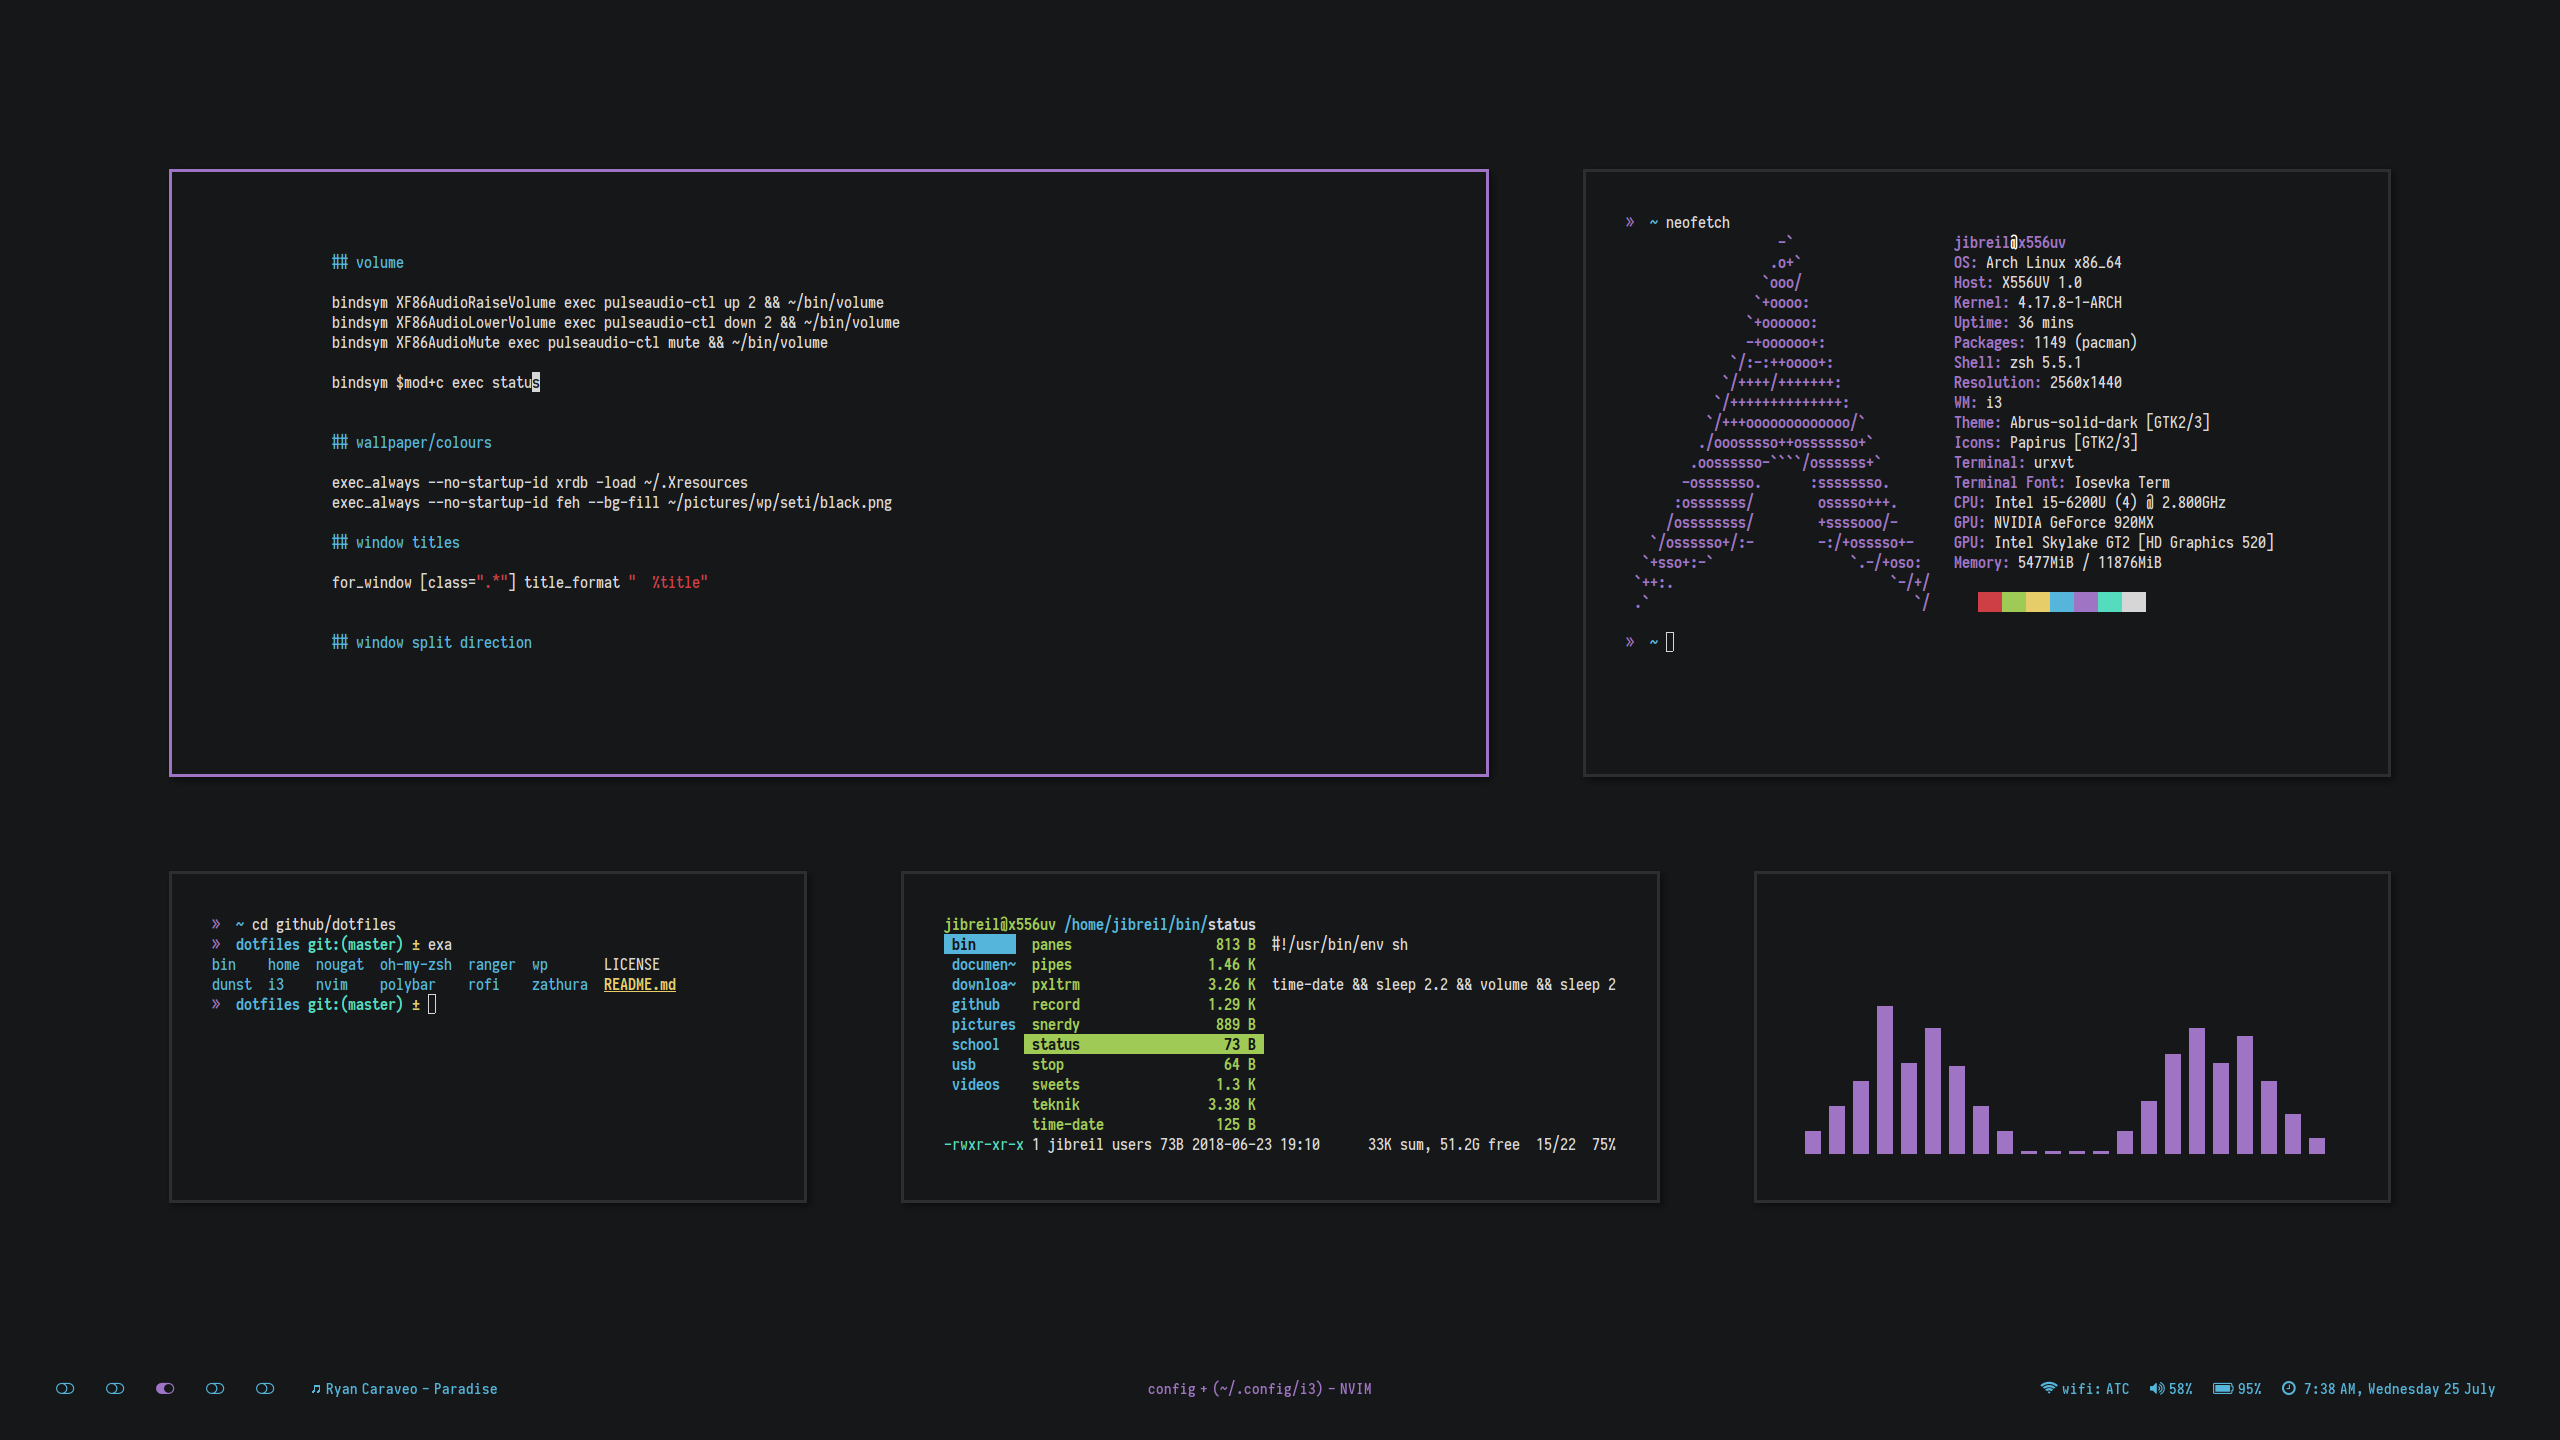The height and width of the screenshot is (1440, 2560).
Task: Click the red neofetch color block
Action: (1989, 601)
